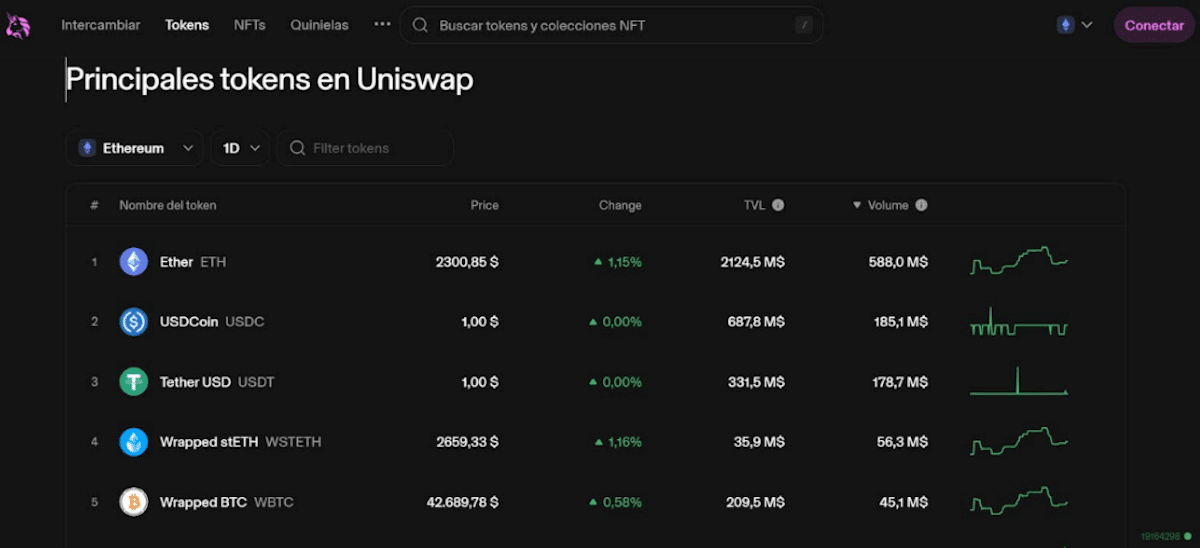The width and height of the screenshot is (1200, 548).
Task: Click the TVL info icon
Action: click(x=778, y=205)
